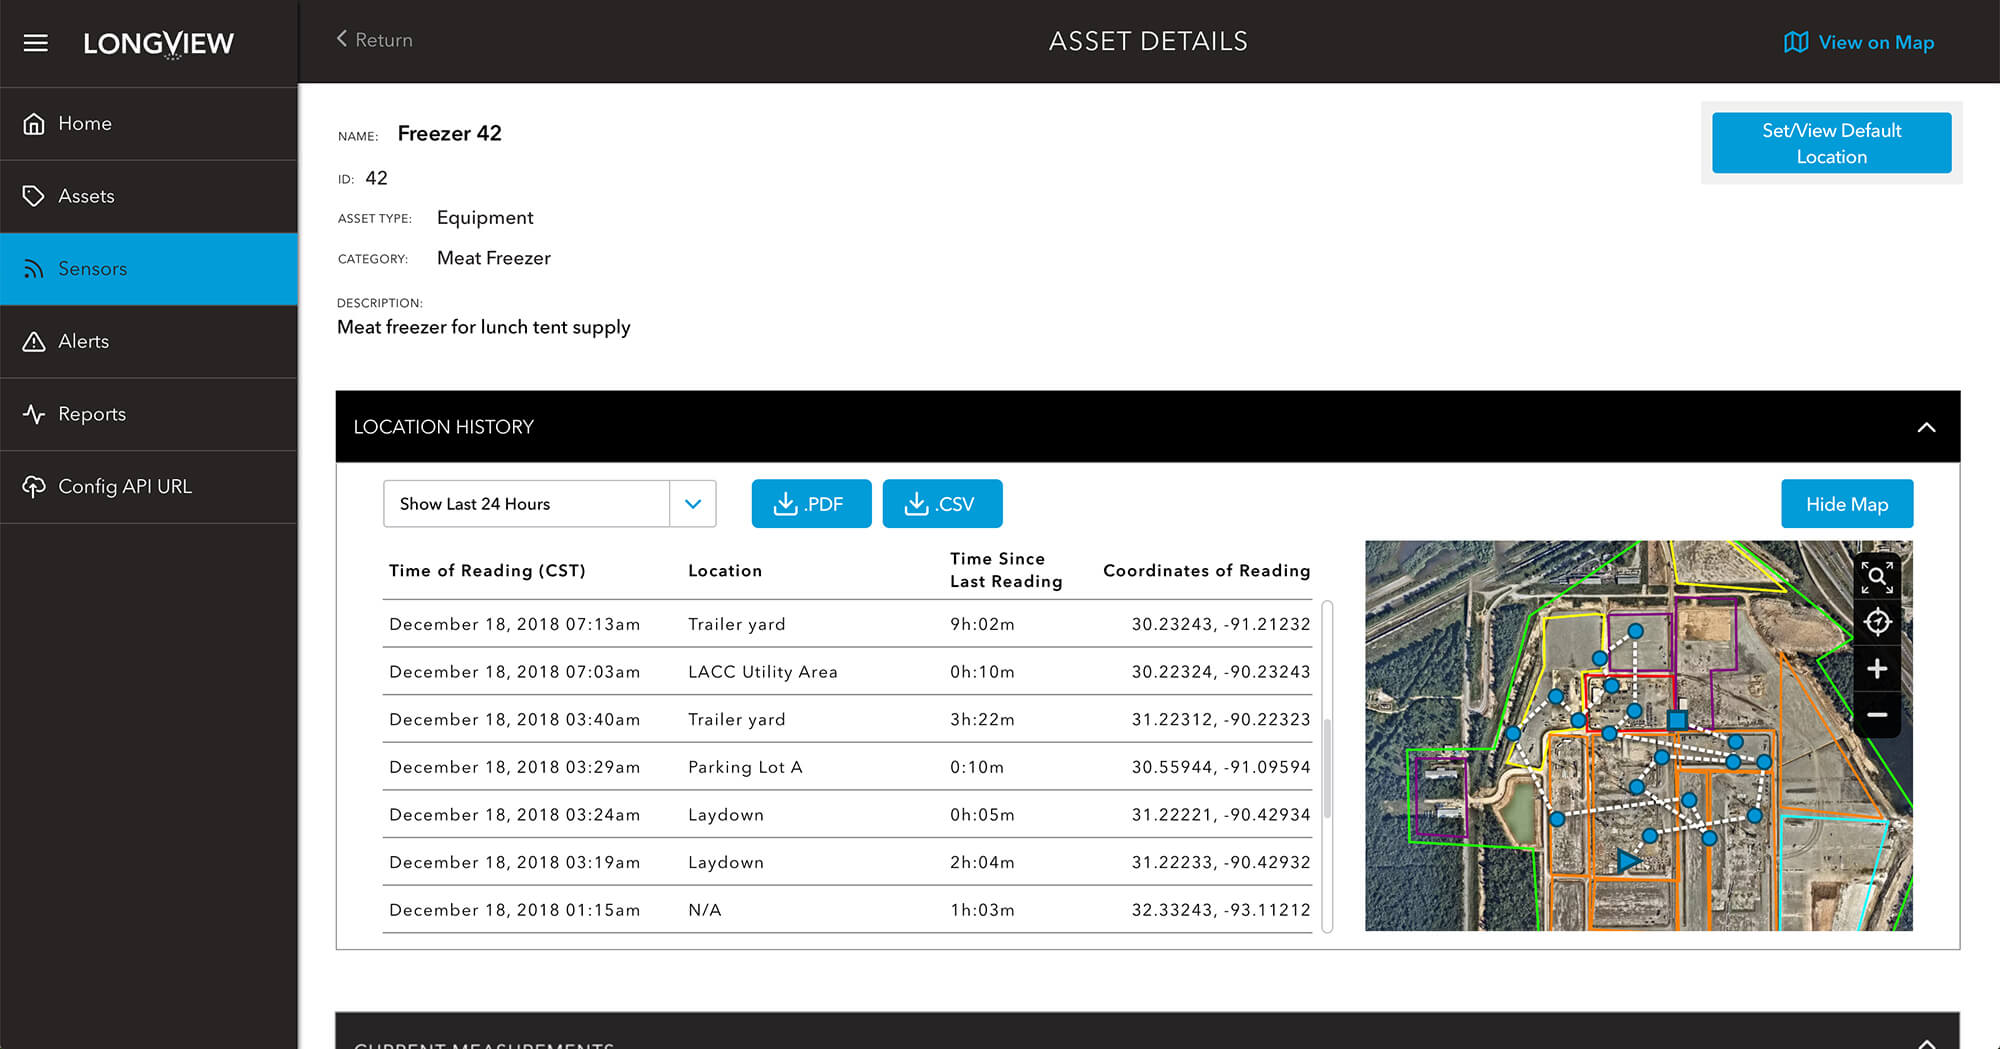2000x1049 pixels.
Task: Click the description 'Meat freezer for lunch tent supply'
Action: (484, 327)
